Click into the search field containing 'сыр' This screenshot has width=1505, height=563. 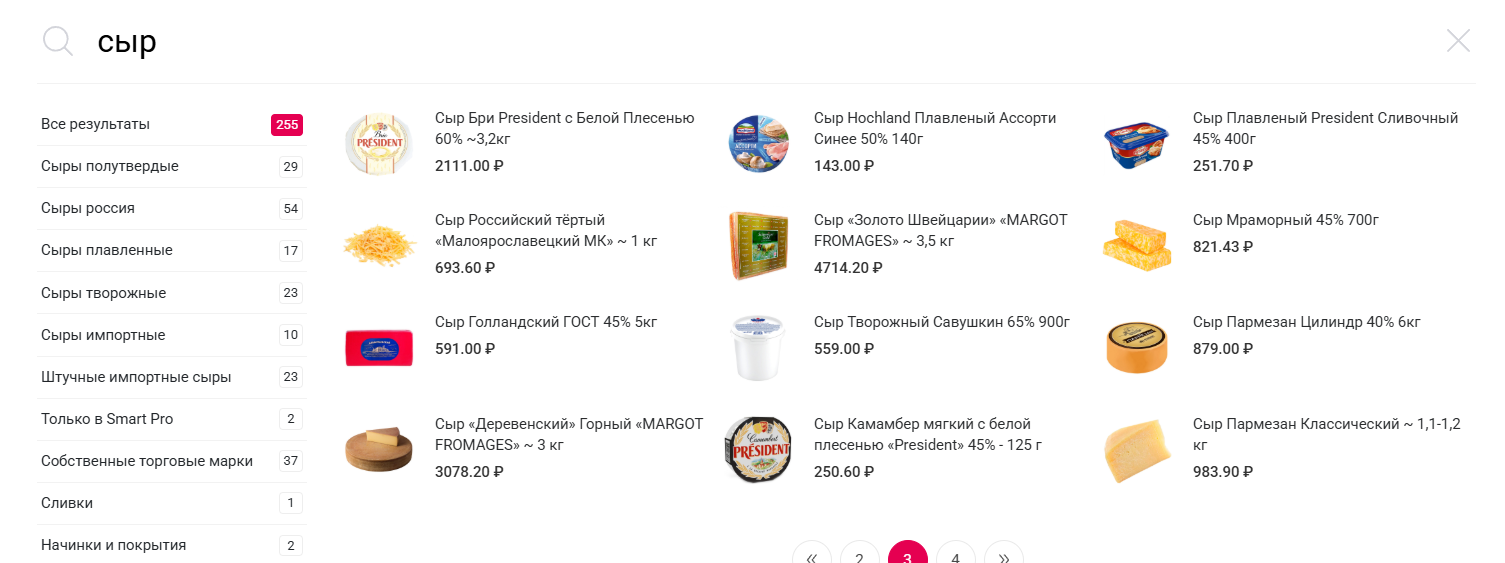point(760,42)
